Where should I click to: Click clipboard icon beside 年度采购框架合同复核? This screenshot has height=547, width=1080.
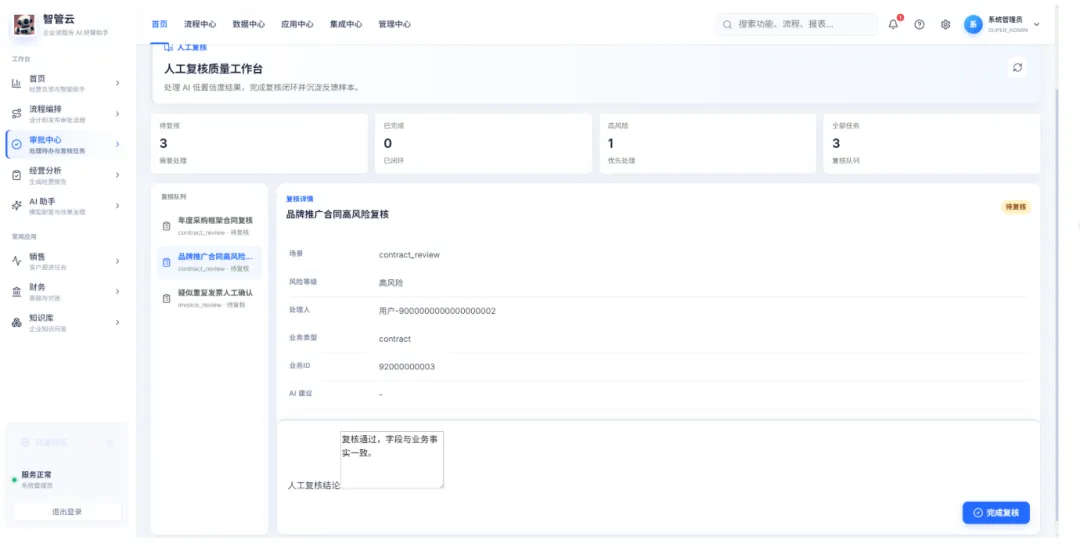click(x=166, y=226)
